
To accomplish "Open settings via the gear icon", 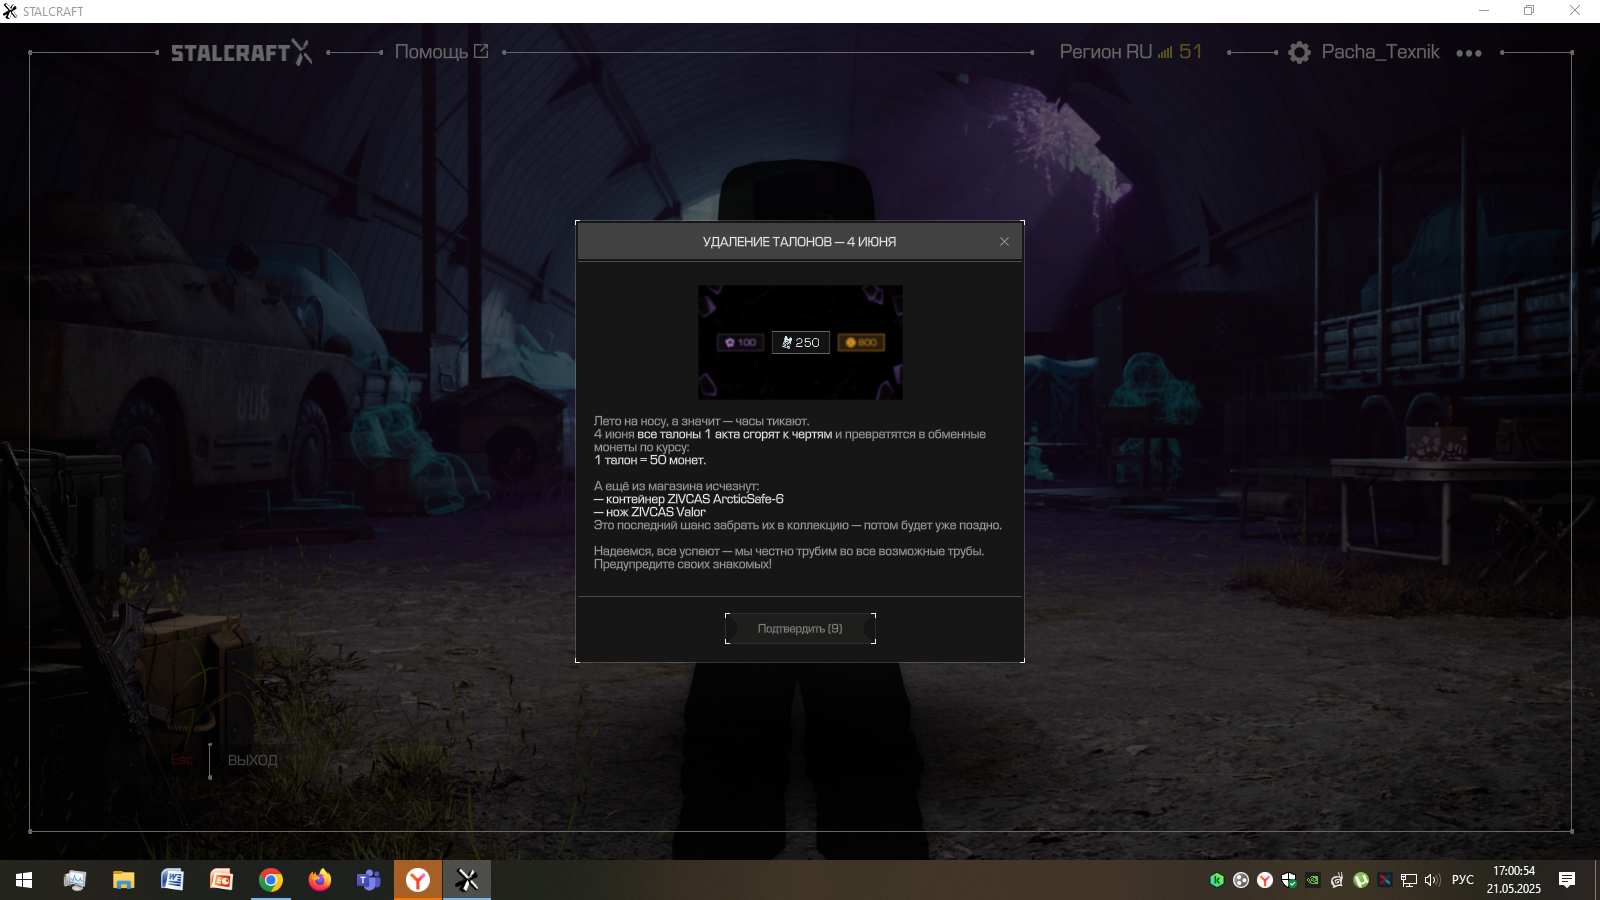I will pyautogui.click(x=1299, y=52).
